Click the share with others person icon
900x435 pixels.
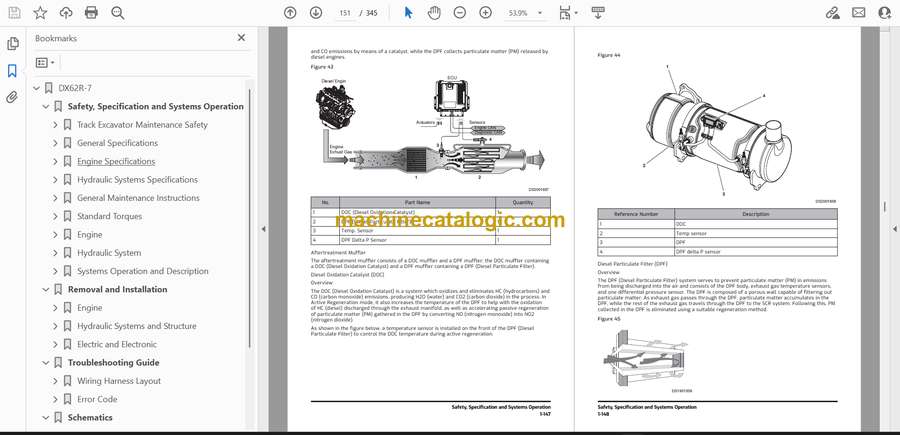pyautogui.click(x=885, y=13)
